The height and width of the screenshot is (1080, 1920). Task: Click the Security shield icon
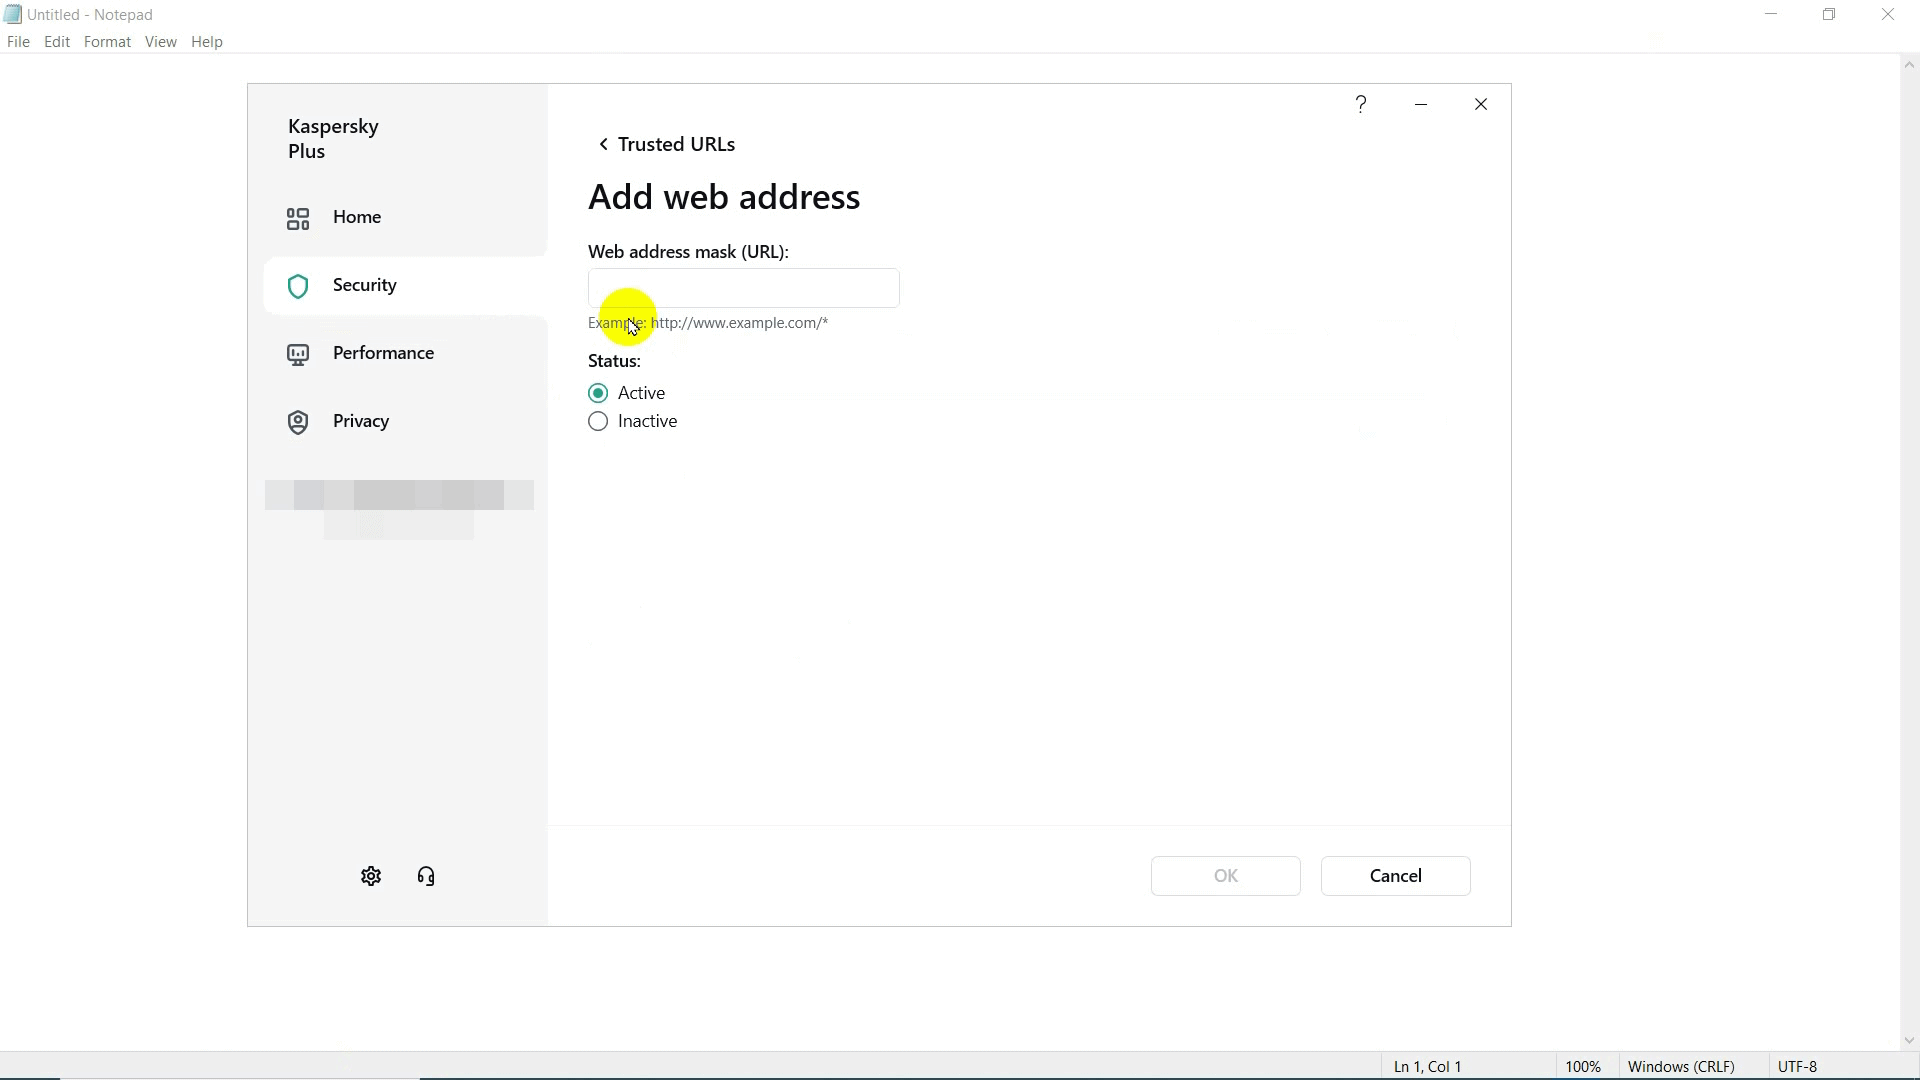pyautogui.click(x=298, y=287)
